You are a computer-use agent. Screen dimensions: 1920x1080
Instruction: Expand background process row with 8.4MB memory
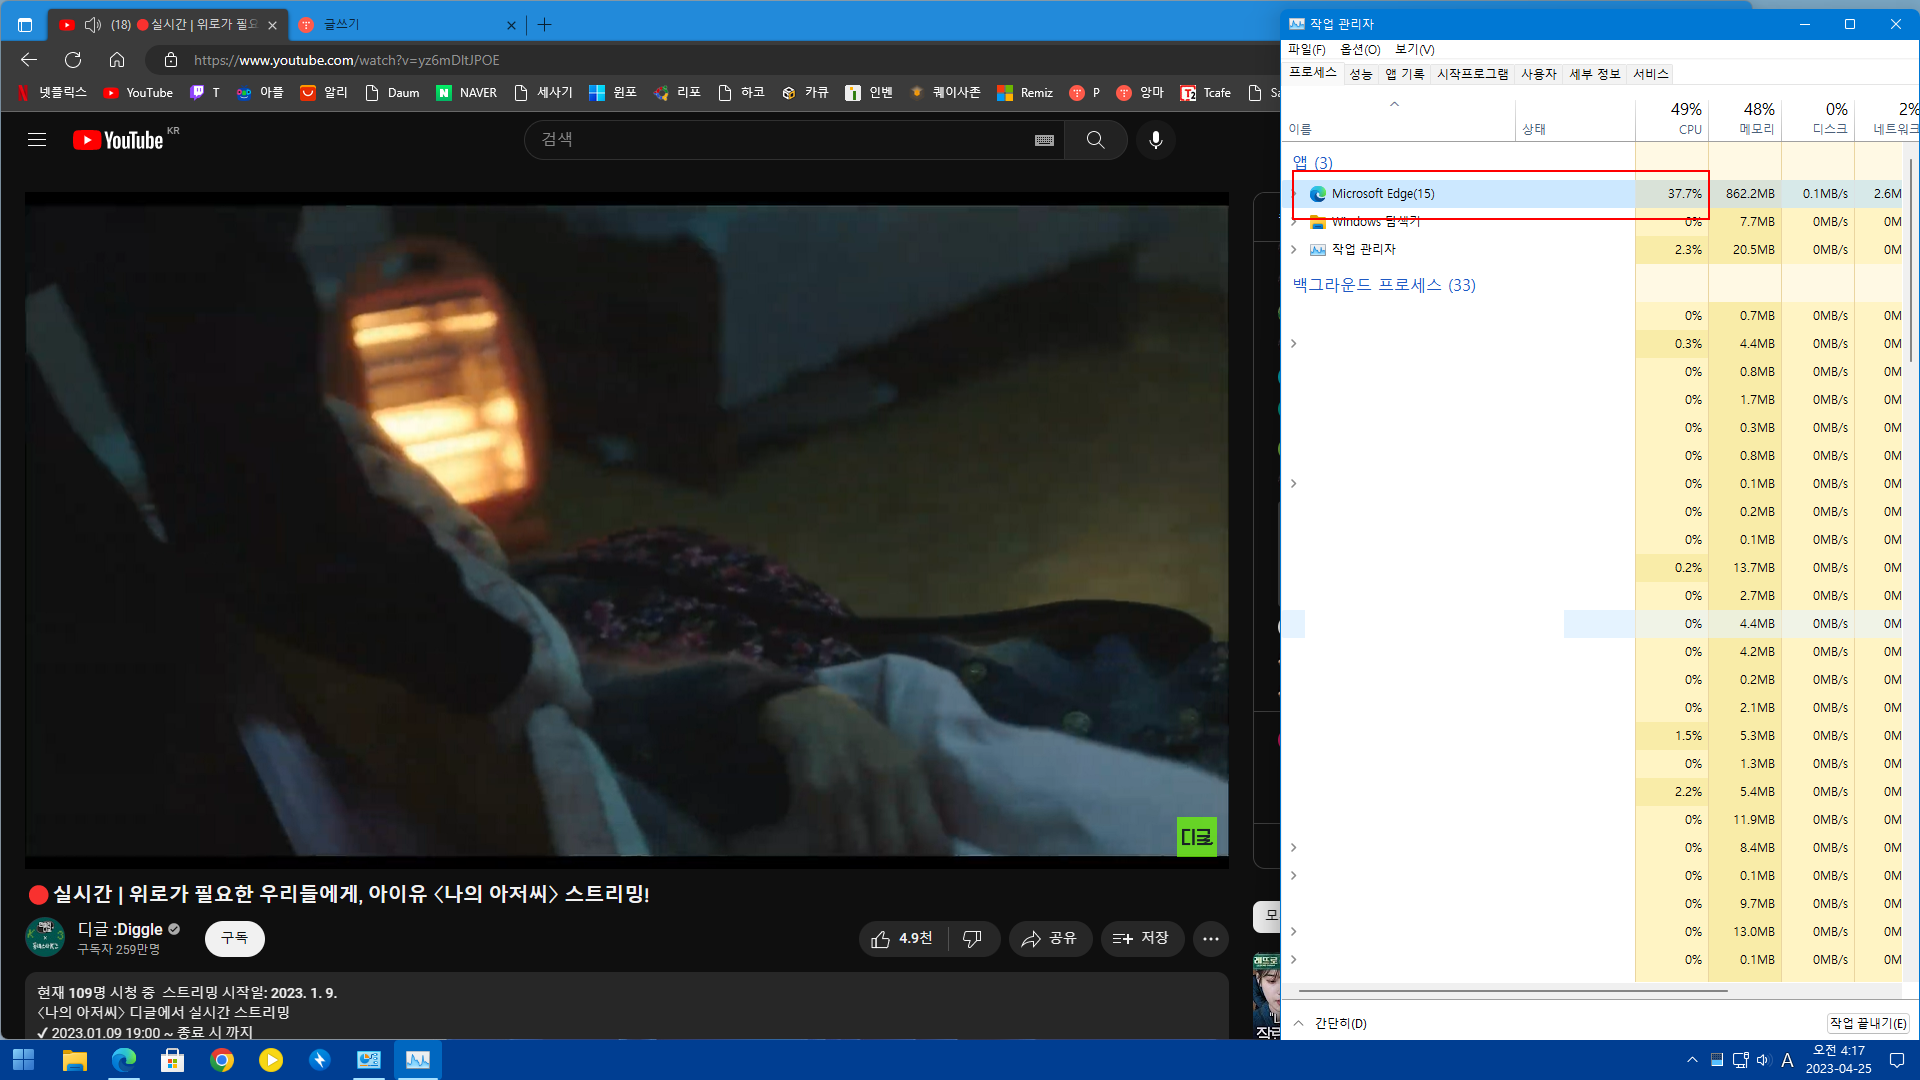pos(1294,848)
